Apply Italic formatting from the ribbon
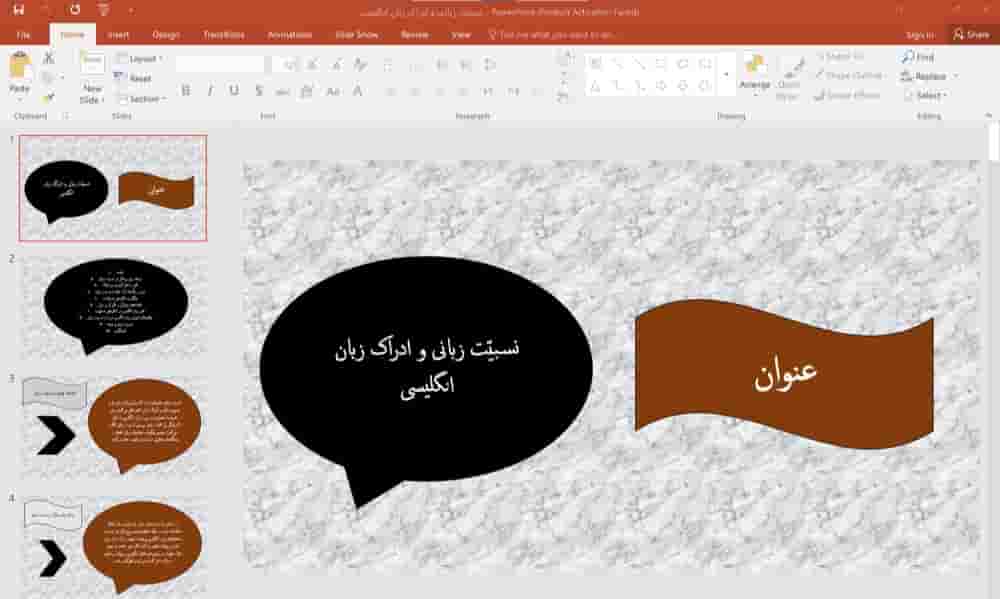 (x=209, y=90)
